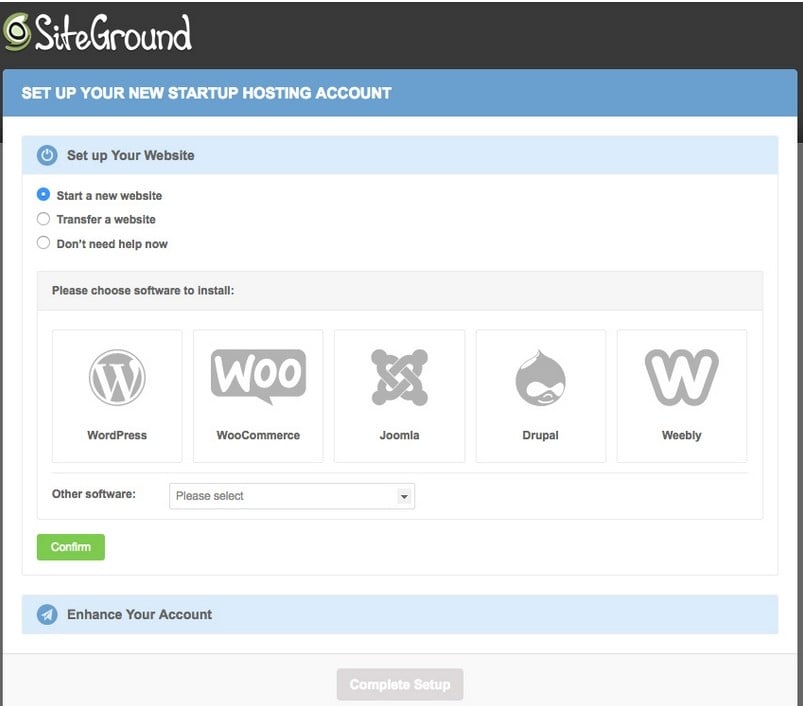Click the Set Up Your New Startup Hosting Account title
Screen dimensions: 803x706
(x=206, y=93)
